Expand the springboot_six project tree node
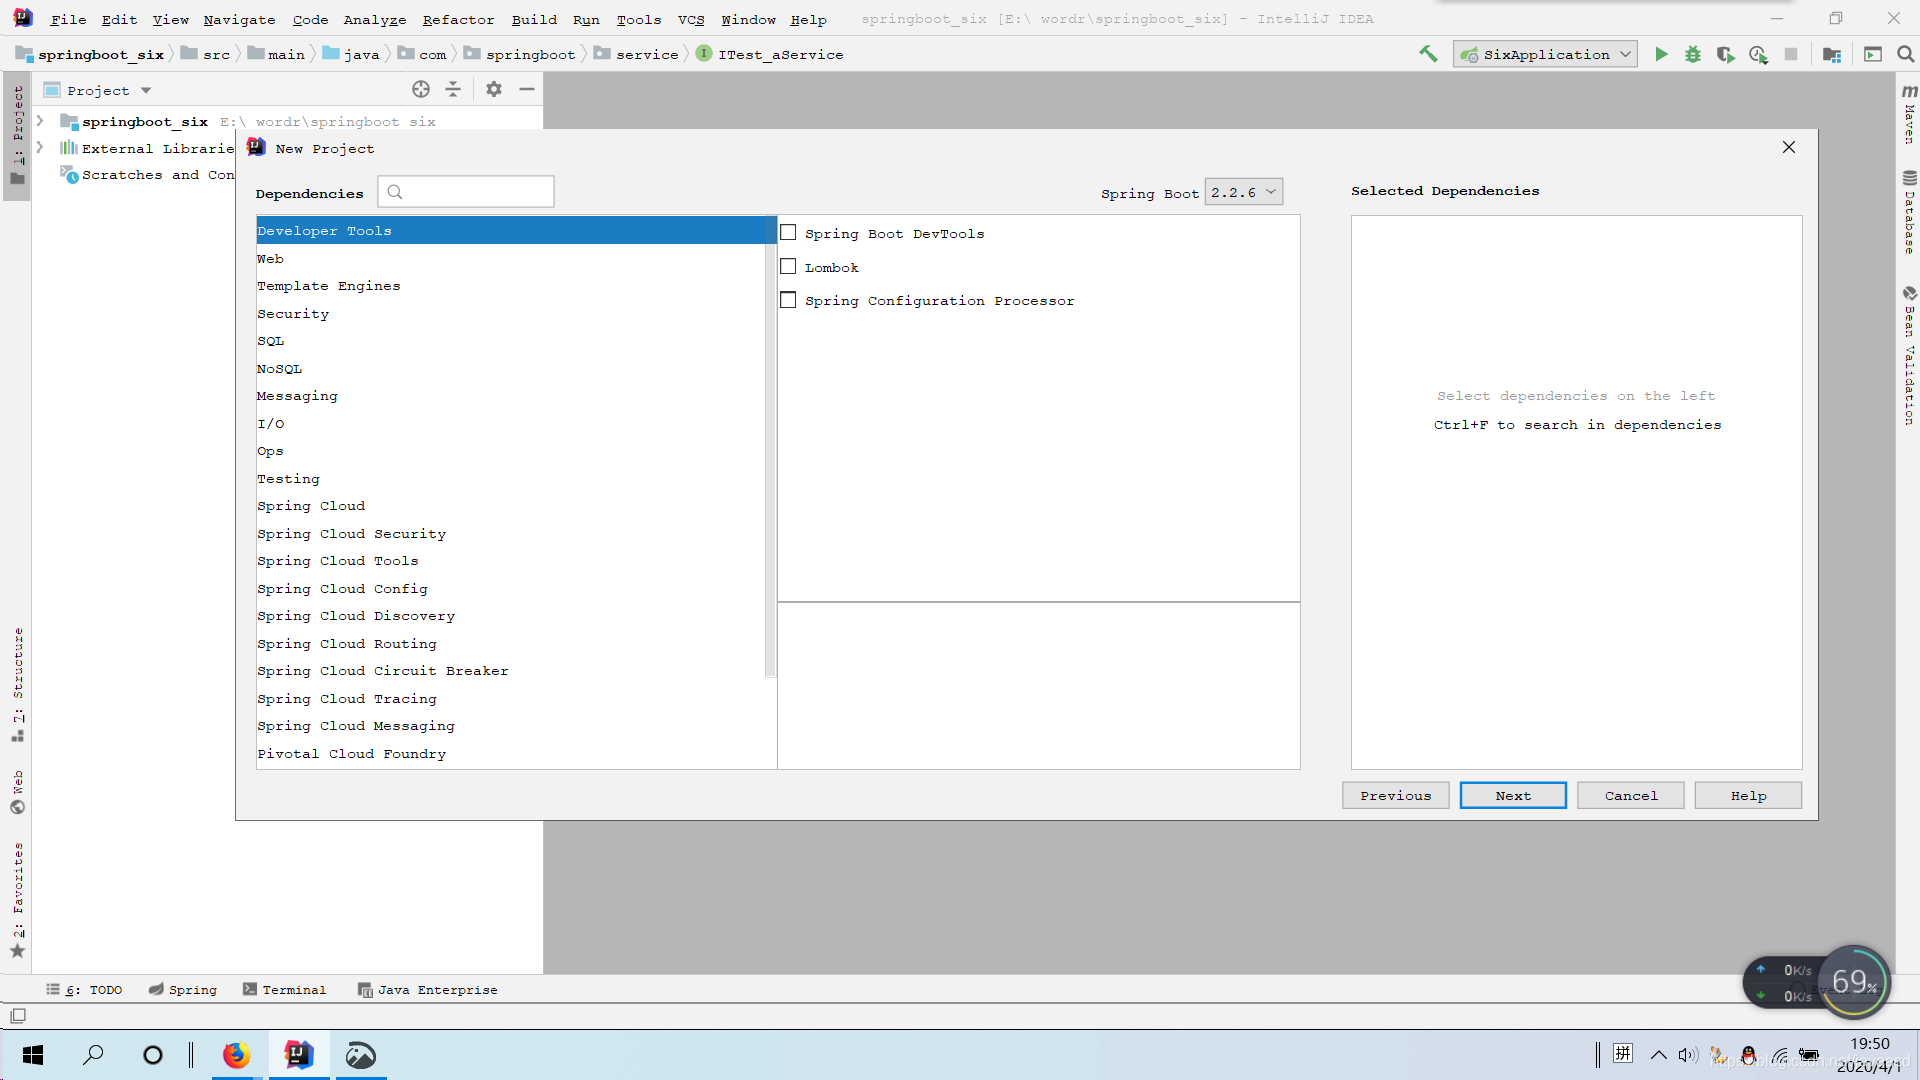 coord(40,121)
